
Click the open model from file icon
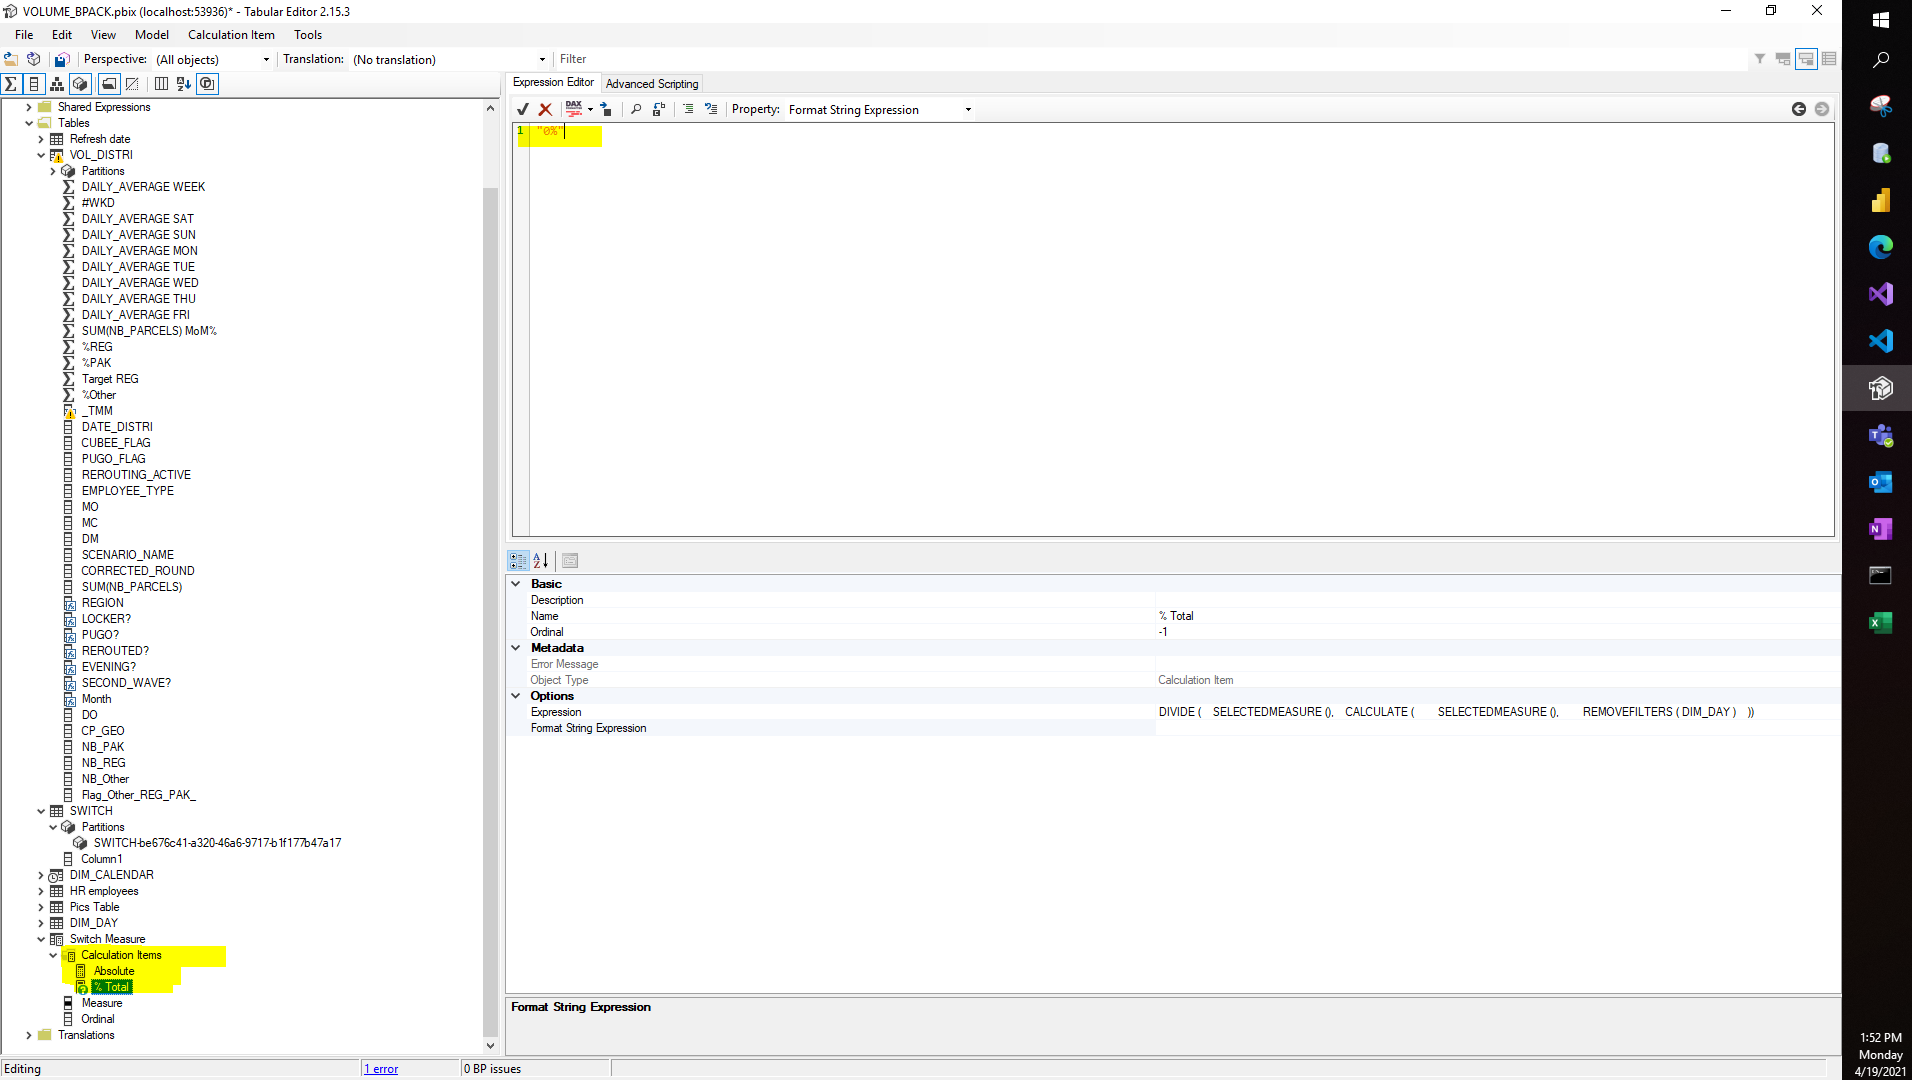11,59
